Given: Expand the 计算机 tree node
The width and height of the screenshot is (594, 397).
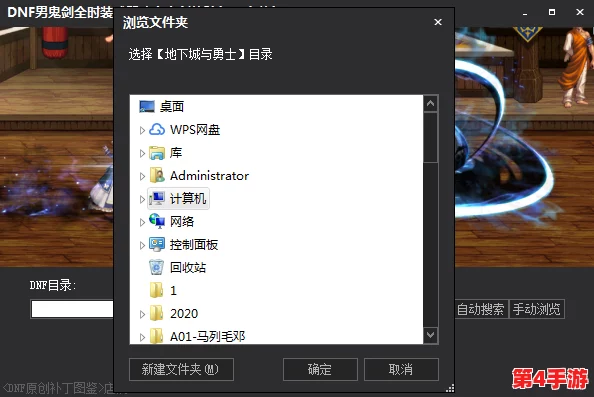Looking at the screenshot, I should tap(142, 199).
